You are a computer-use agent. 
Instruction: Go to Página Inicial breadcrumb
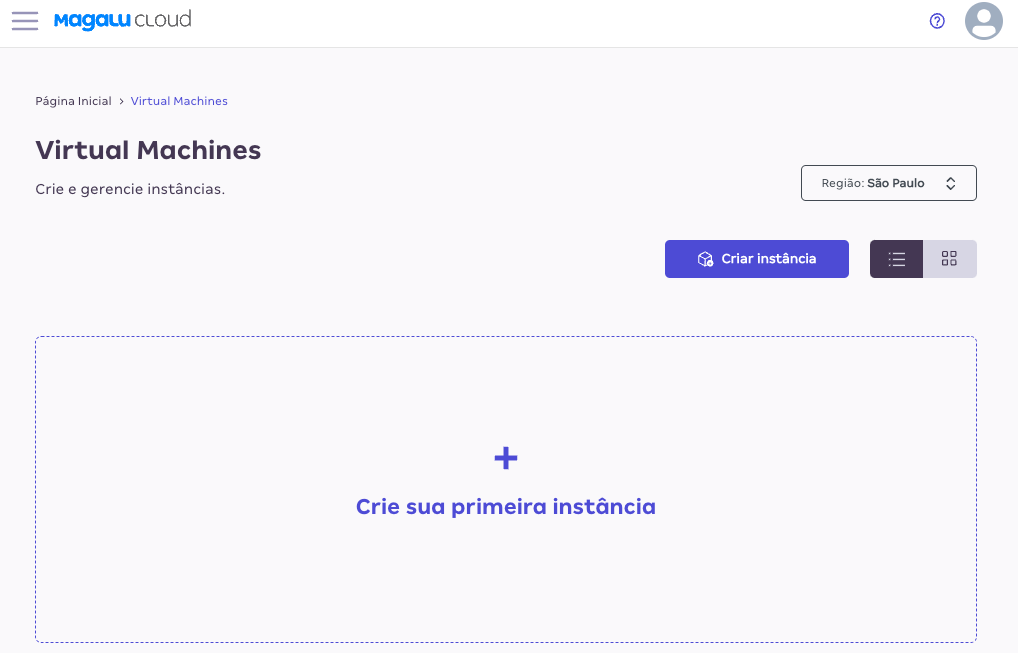(73, 101)
